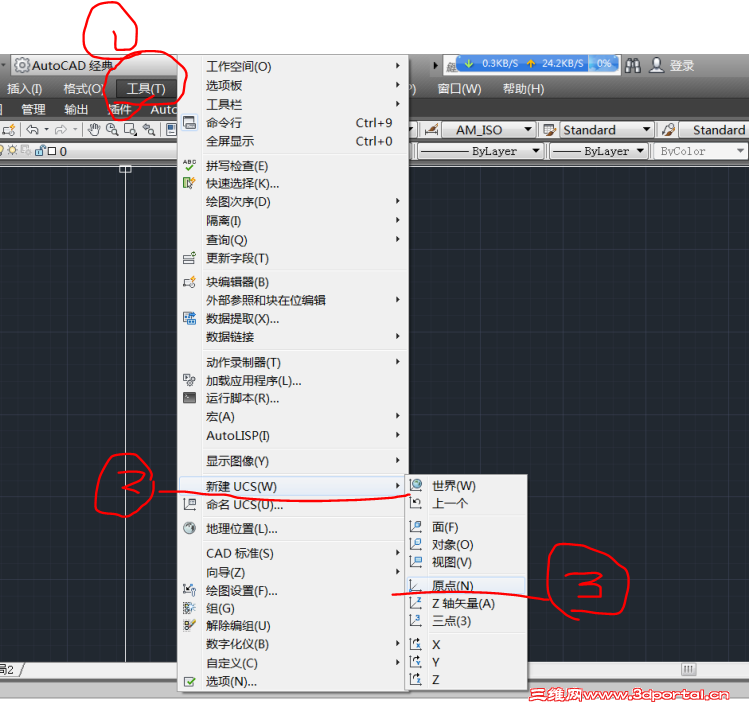
Task: Open the AutoCAD workspace gear icon
Action: [x=21, y=65]
